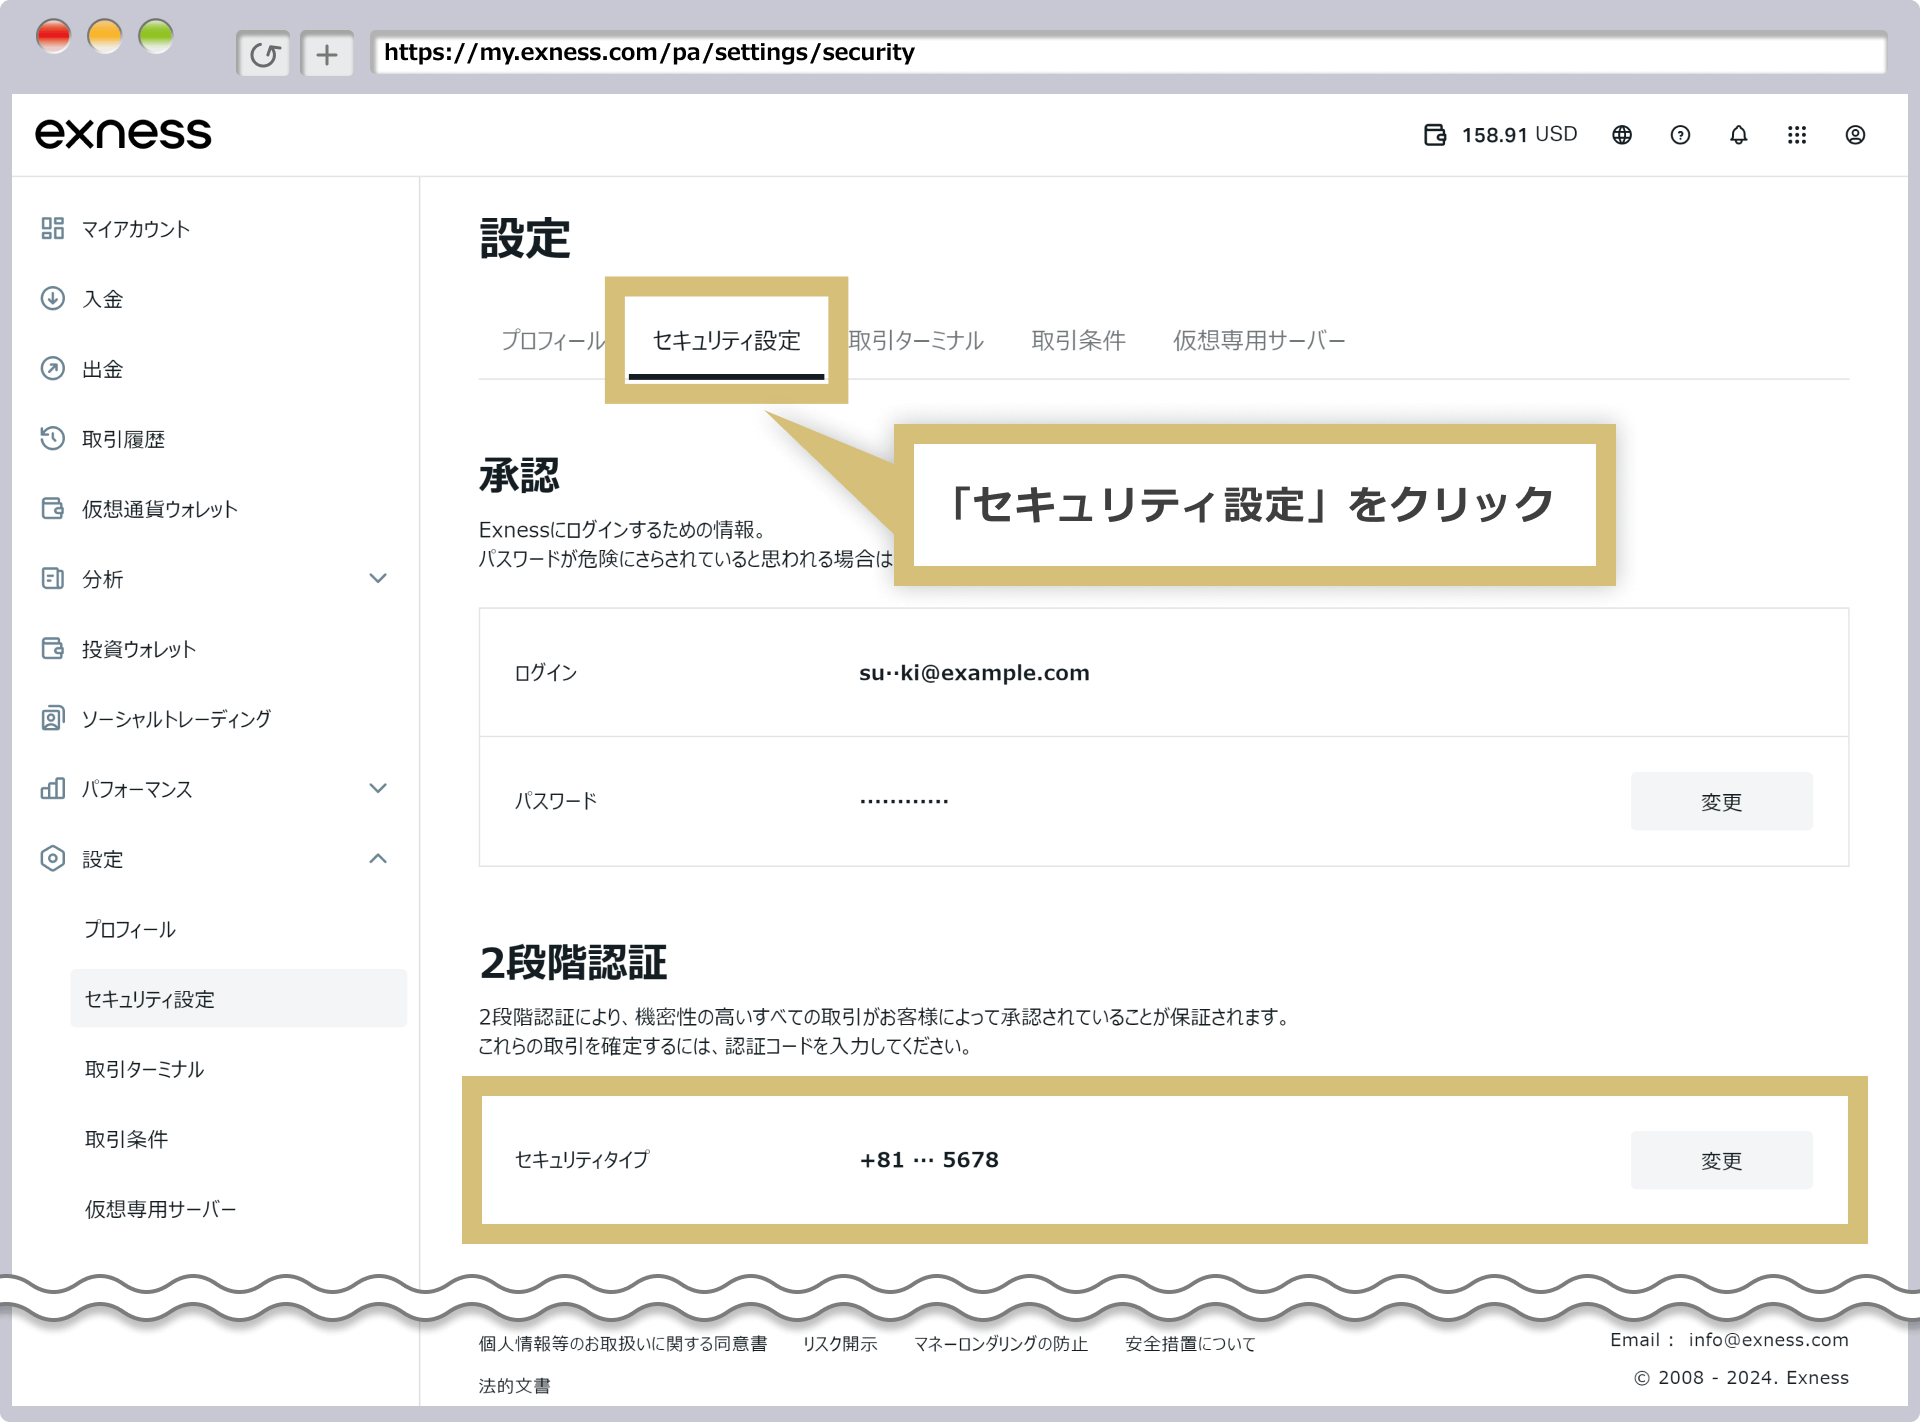Click the su··ki@example.com login value
This screenshot has width=1920, height=1422.
pos(974,673)
